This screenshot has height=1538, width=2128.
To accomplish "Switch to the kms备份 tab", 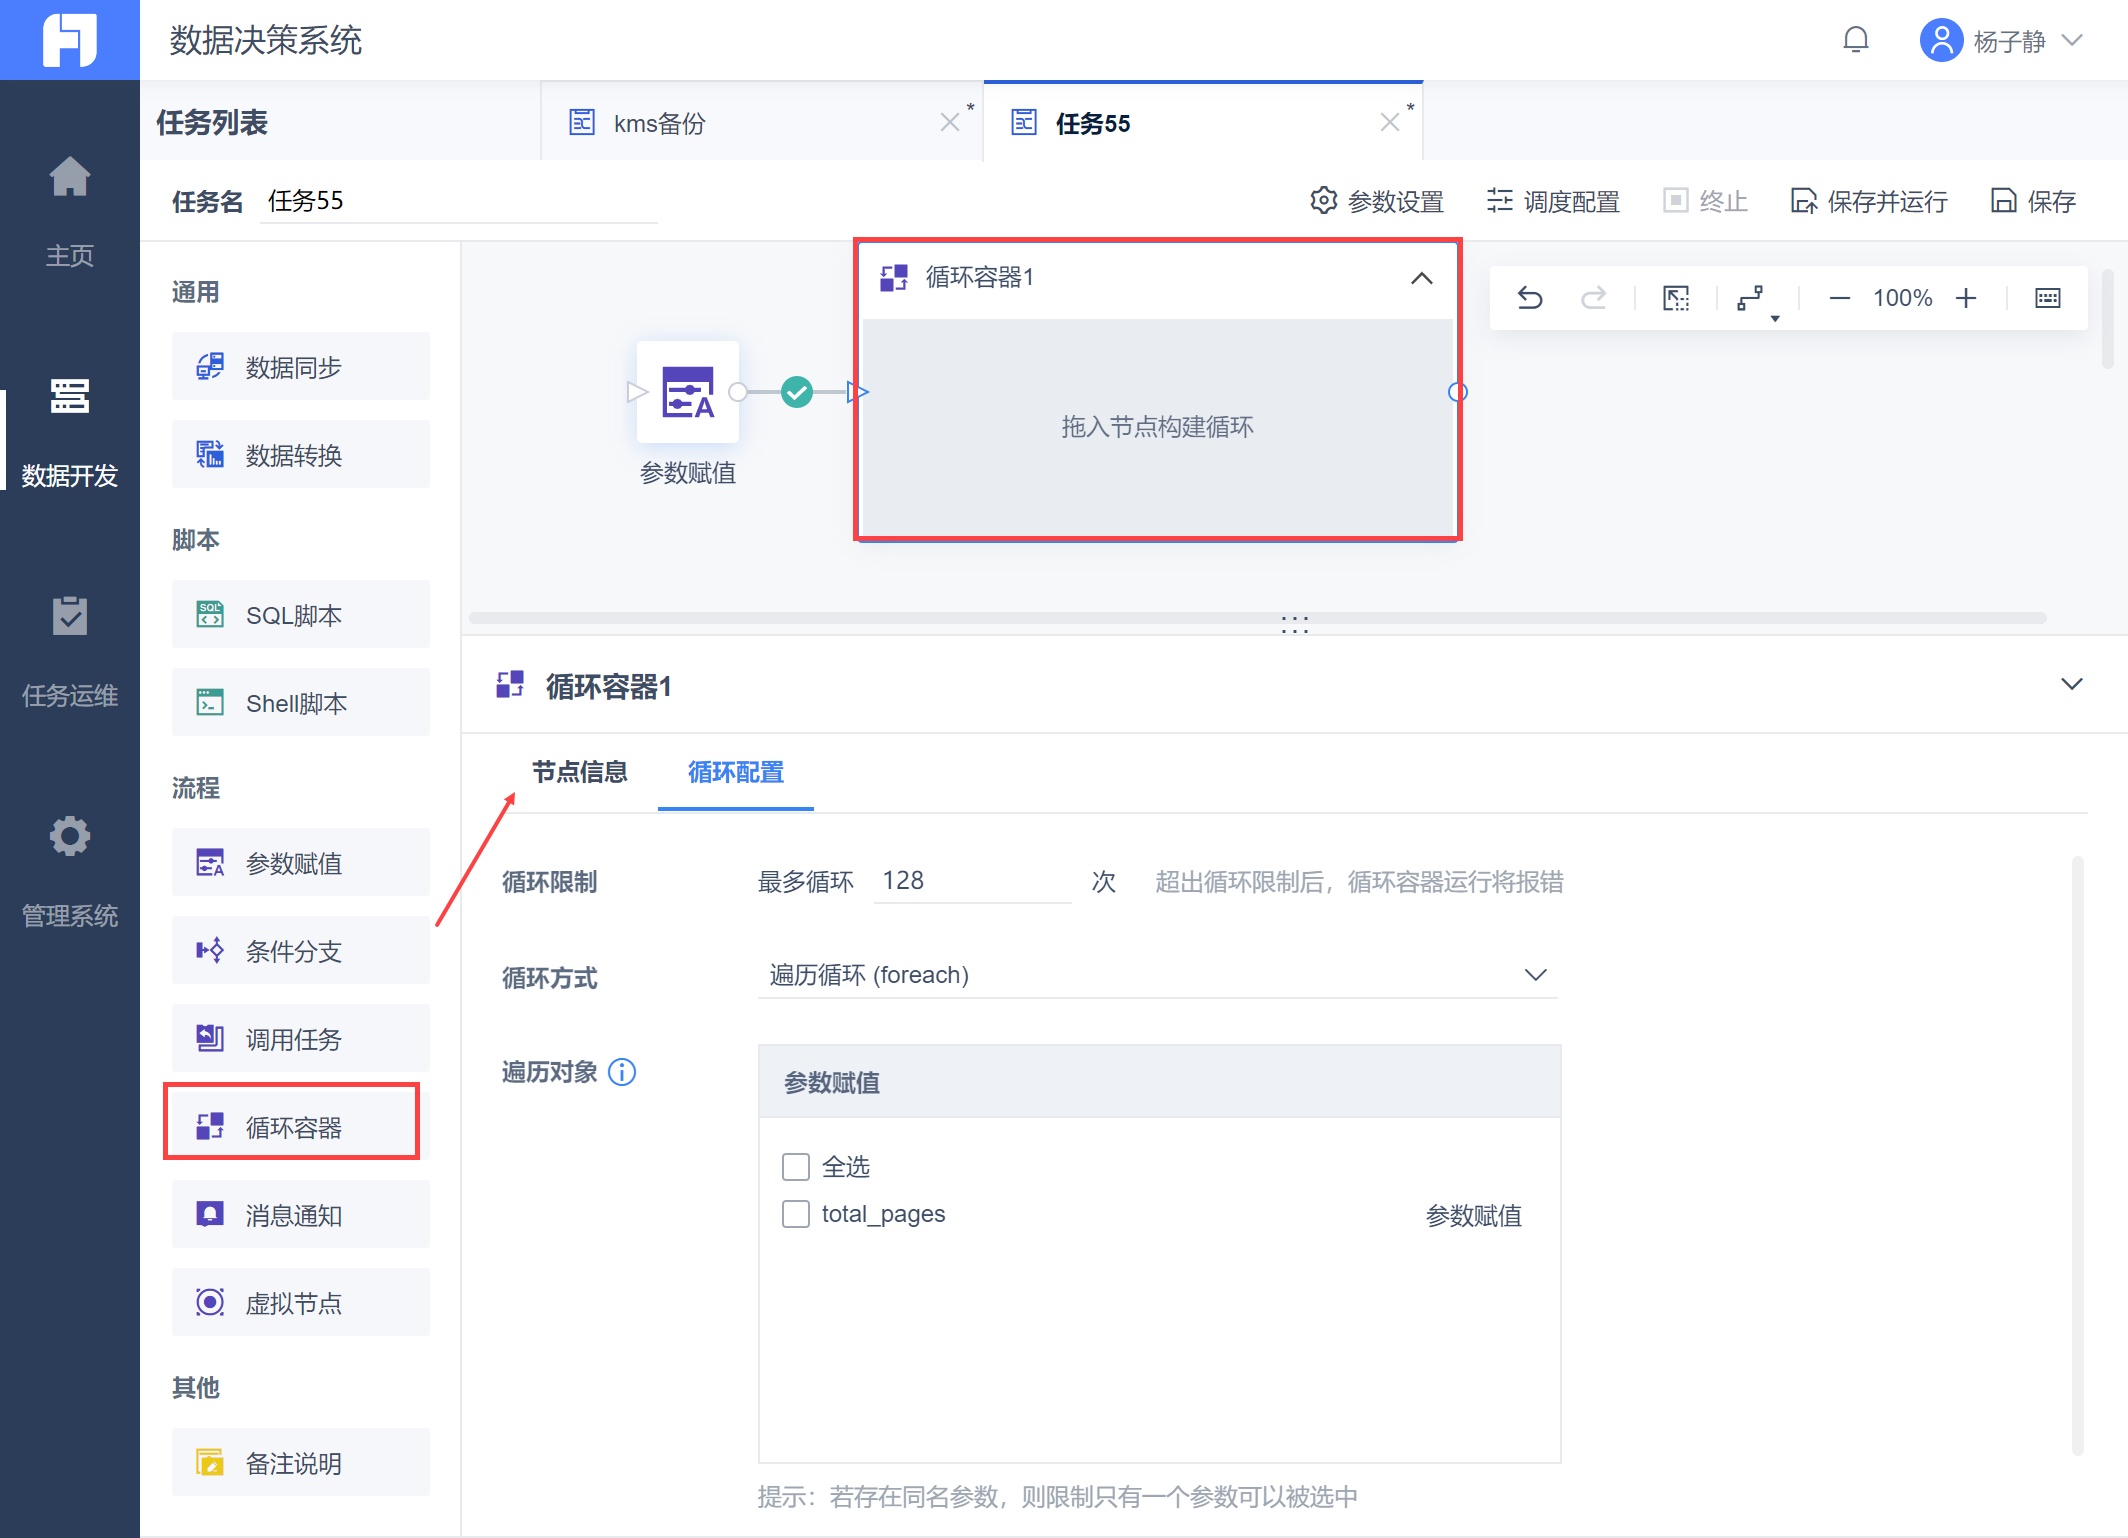I will 660,123.
